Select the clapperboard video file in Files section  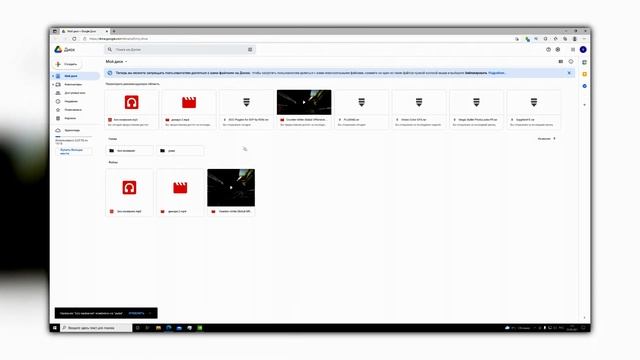click(180, 192)
